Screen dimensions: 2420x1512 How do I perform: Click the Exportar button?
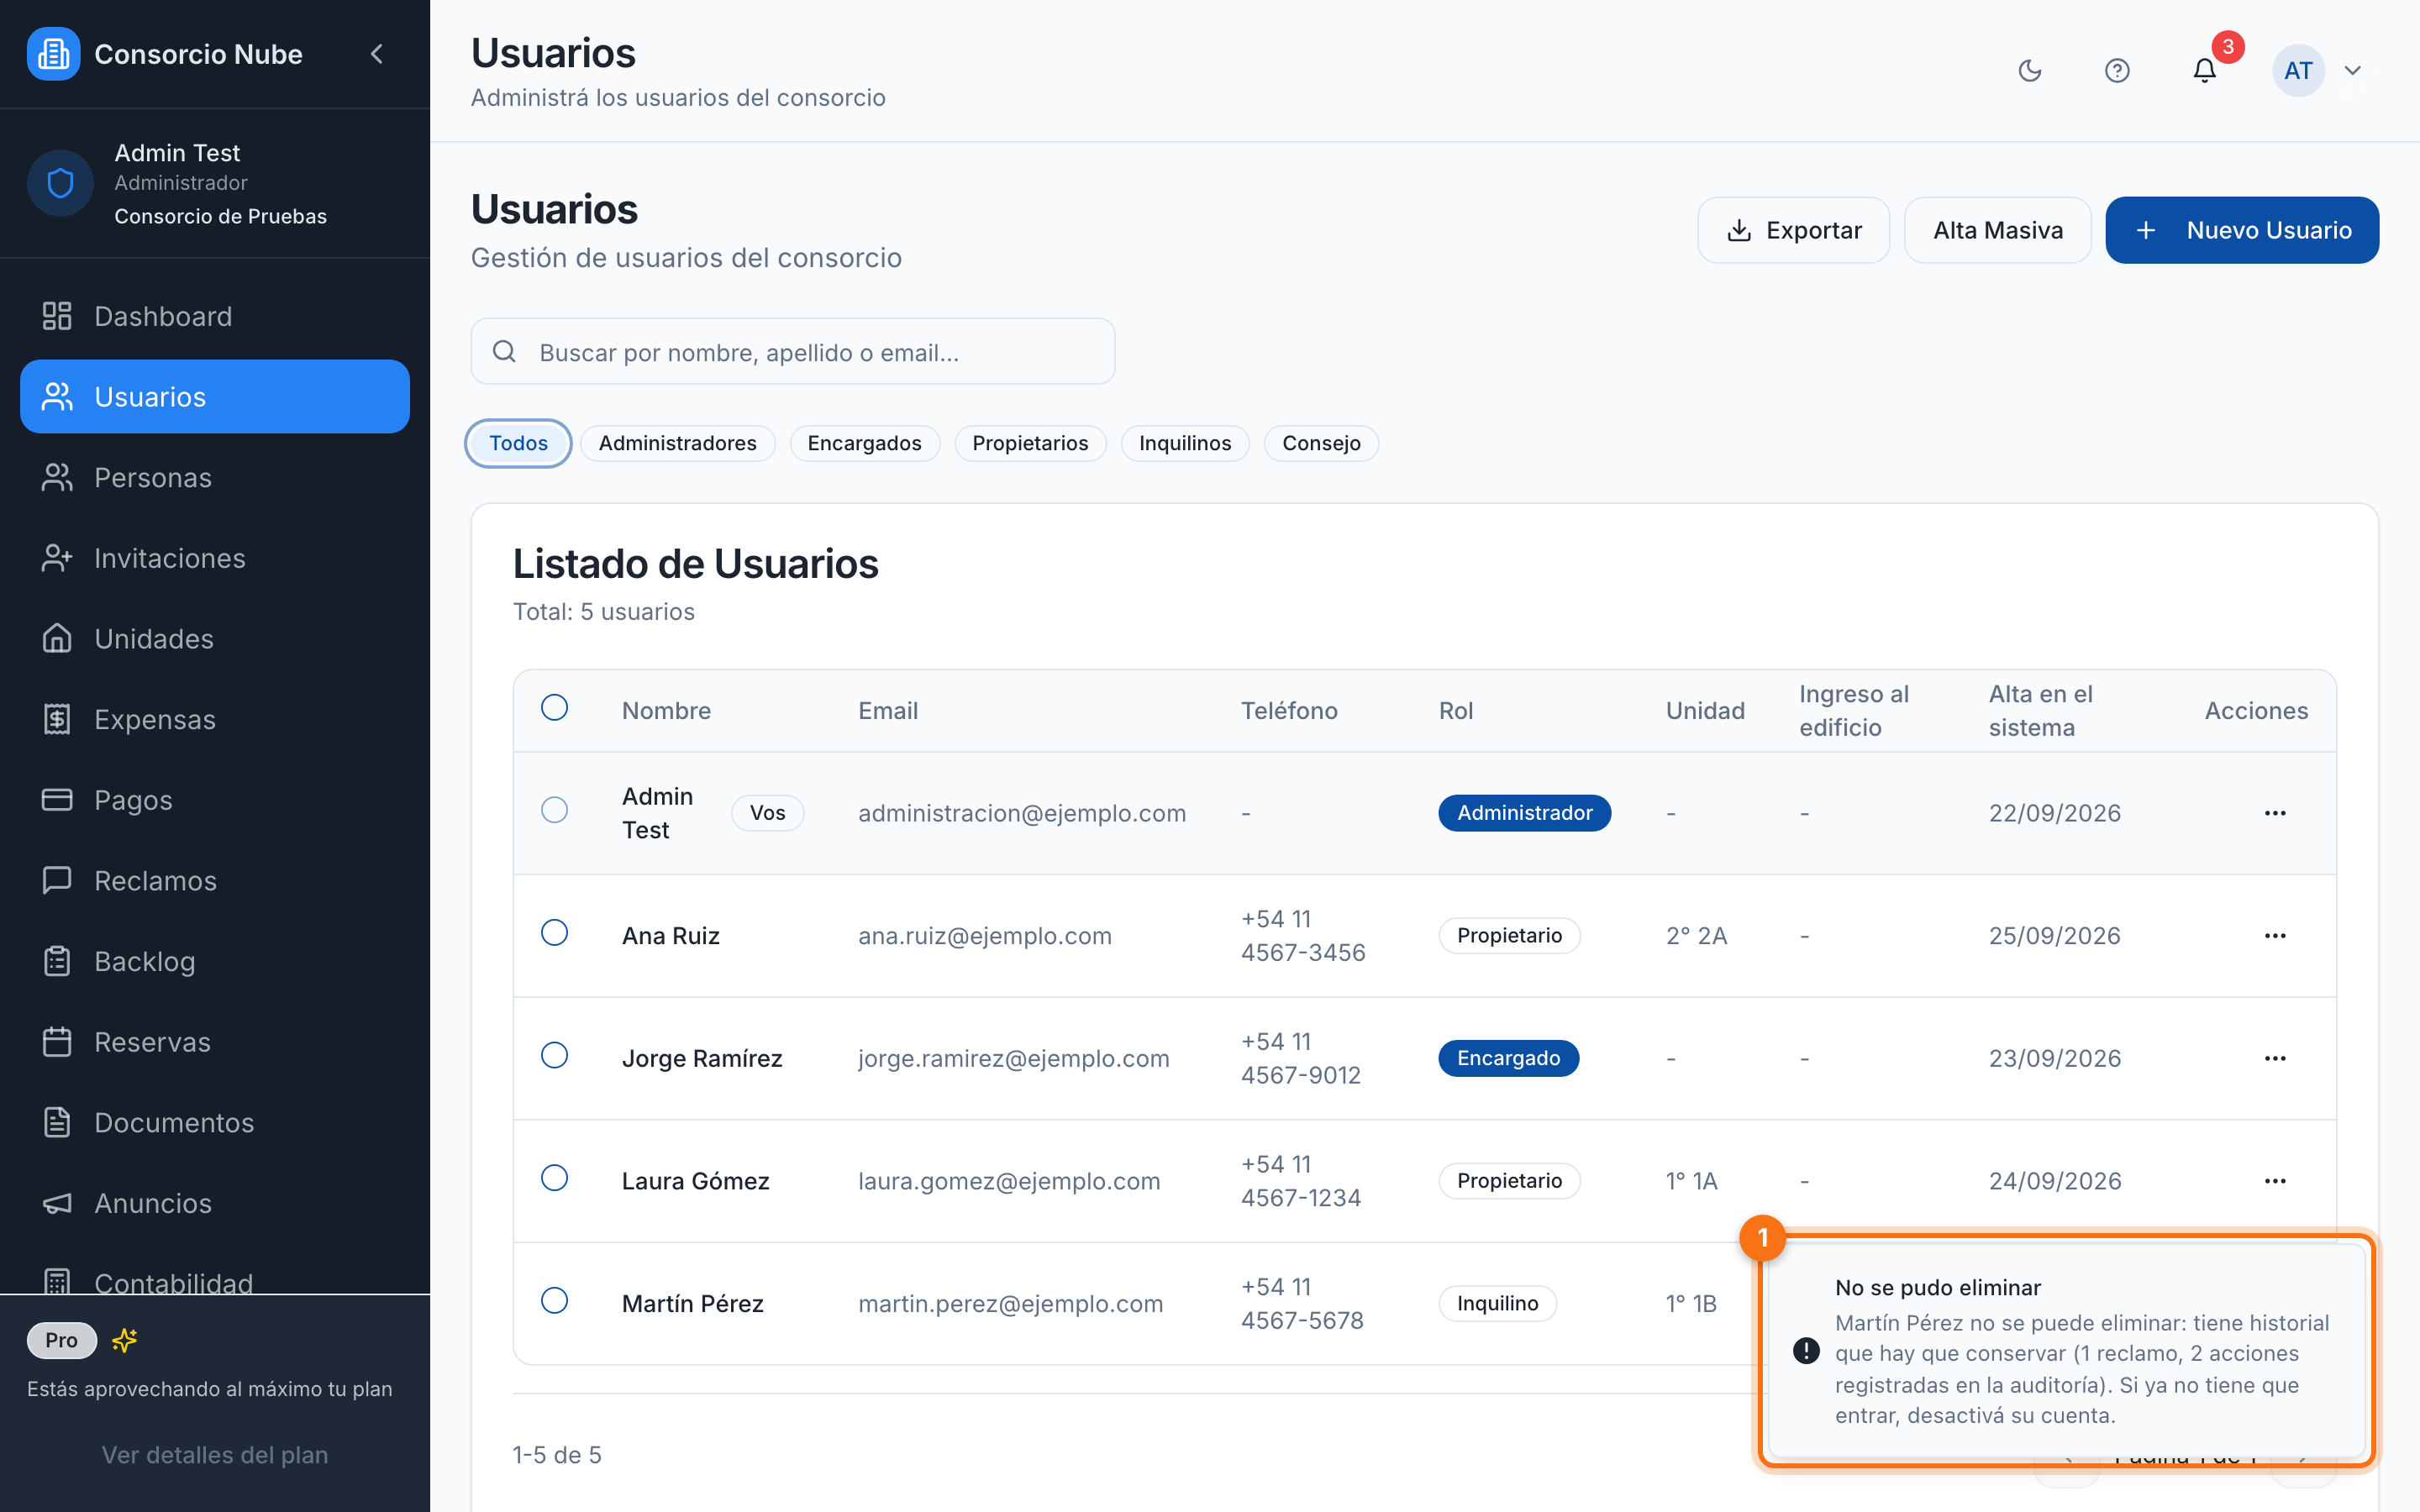tap(1793, 230)
